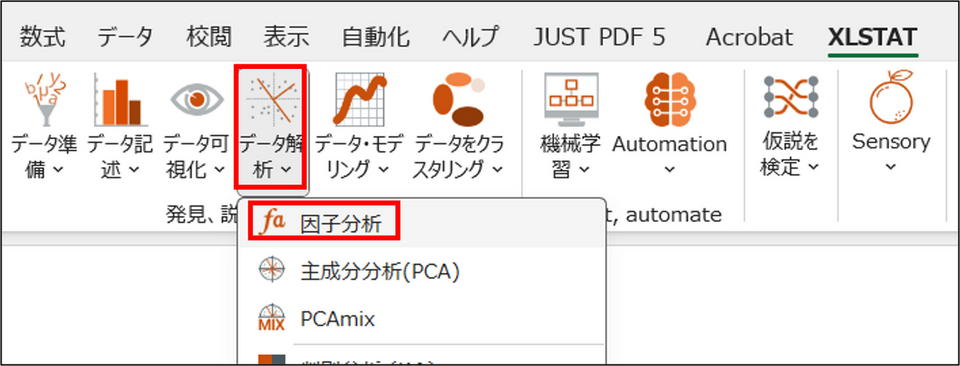Choose 主成分分析(PCA) from the menu
Image resolution: width=960 pixels, height=366 pixels.
coord(421,271)
